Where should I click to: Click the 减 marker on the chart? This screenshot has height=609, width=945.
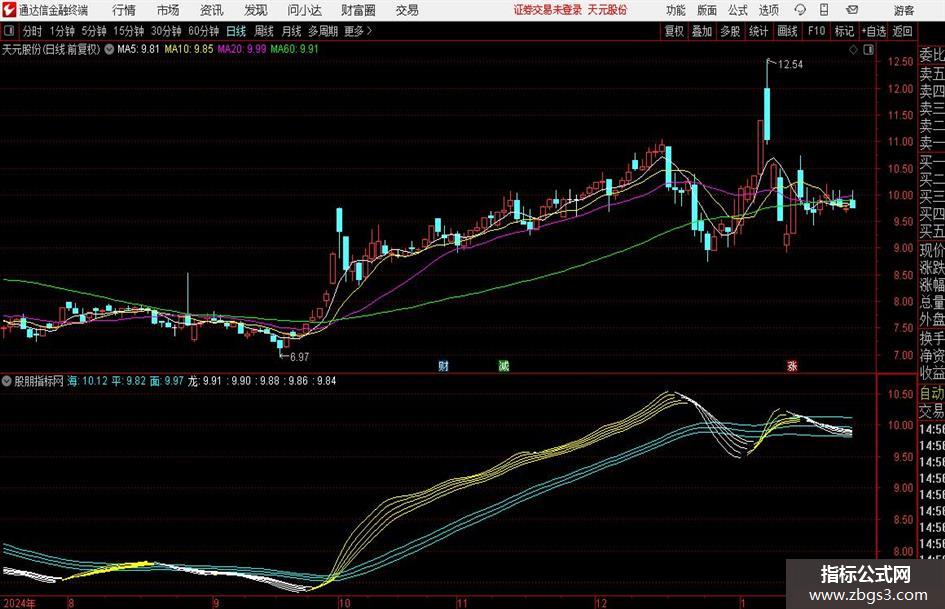[x=504, y=365]
